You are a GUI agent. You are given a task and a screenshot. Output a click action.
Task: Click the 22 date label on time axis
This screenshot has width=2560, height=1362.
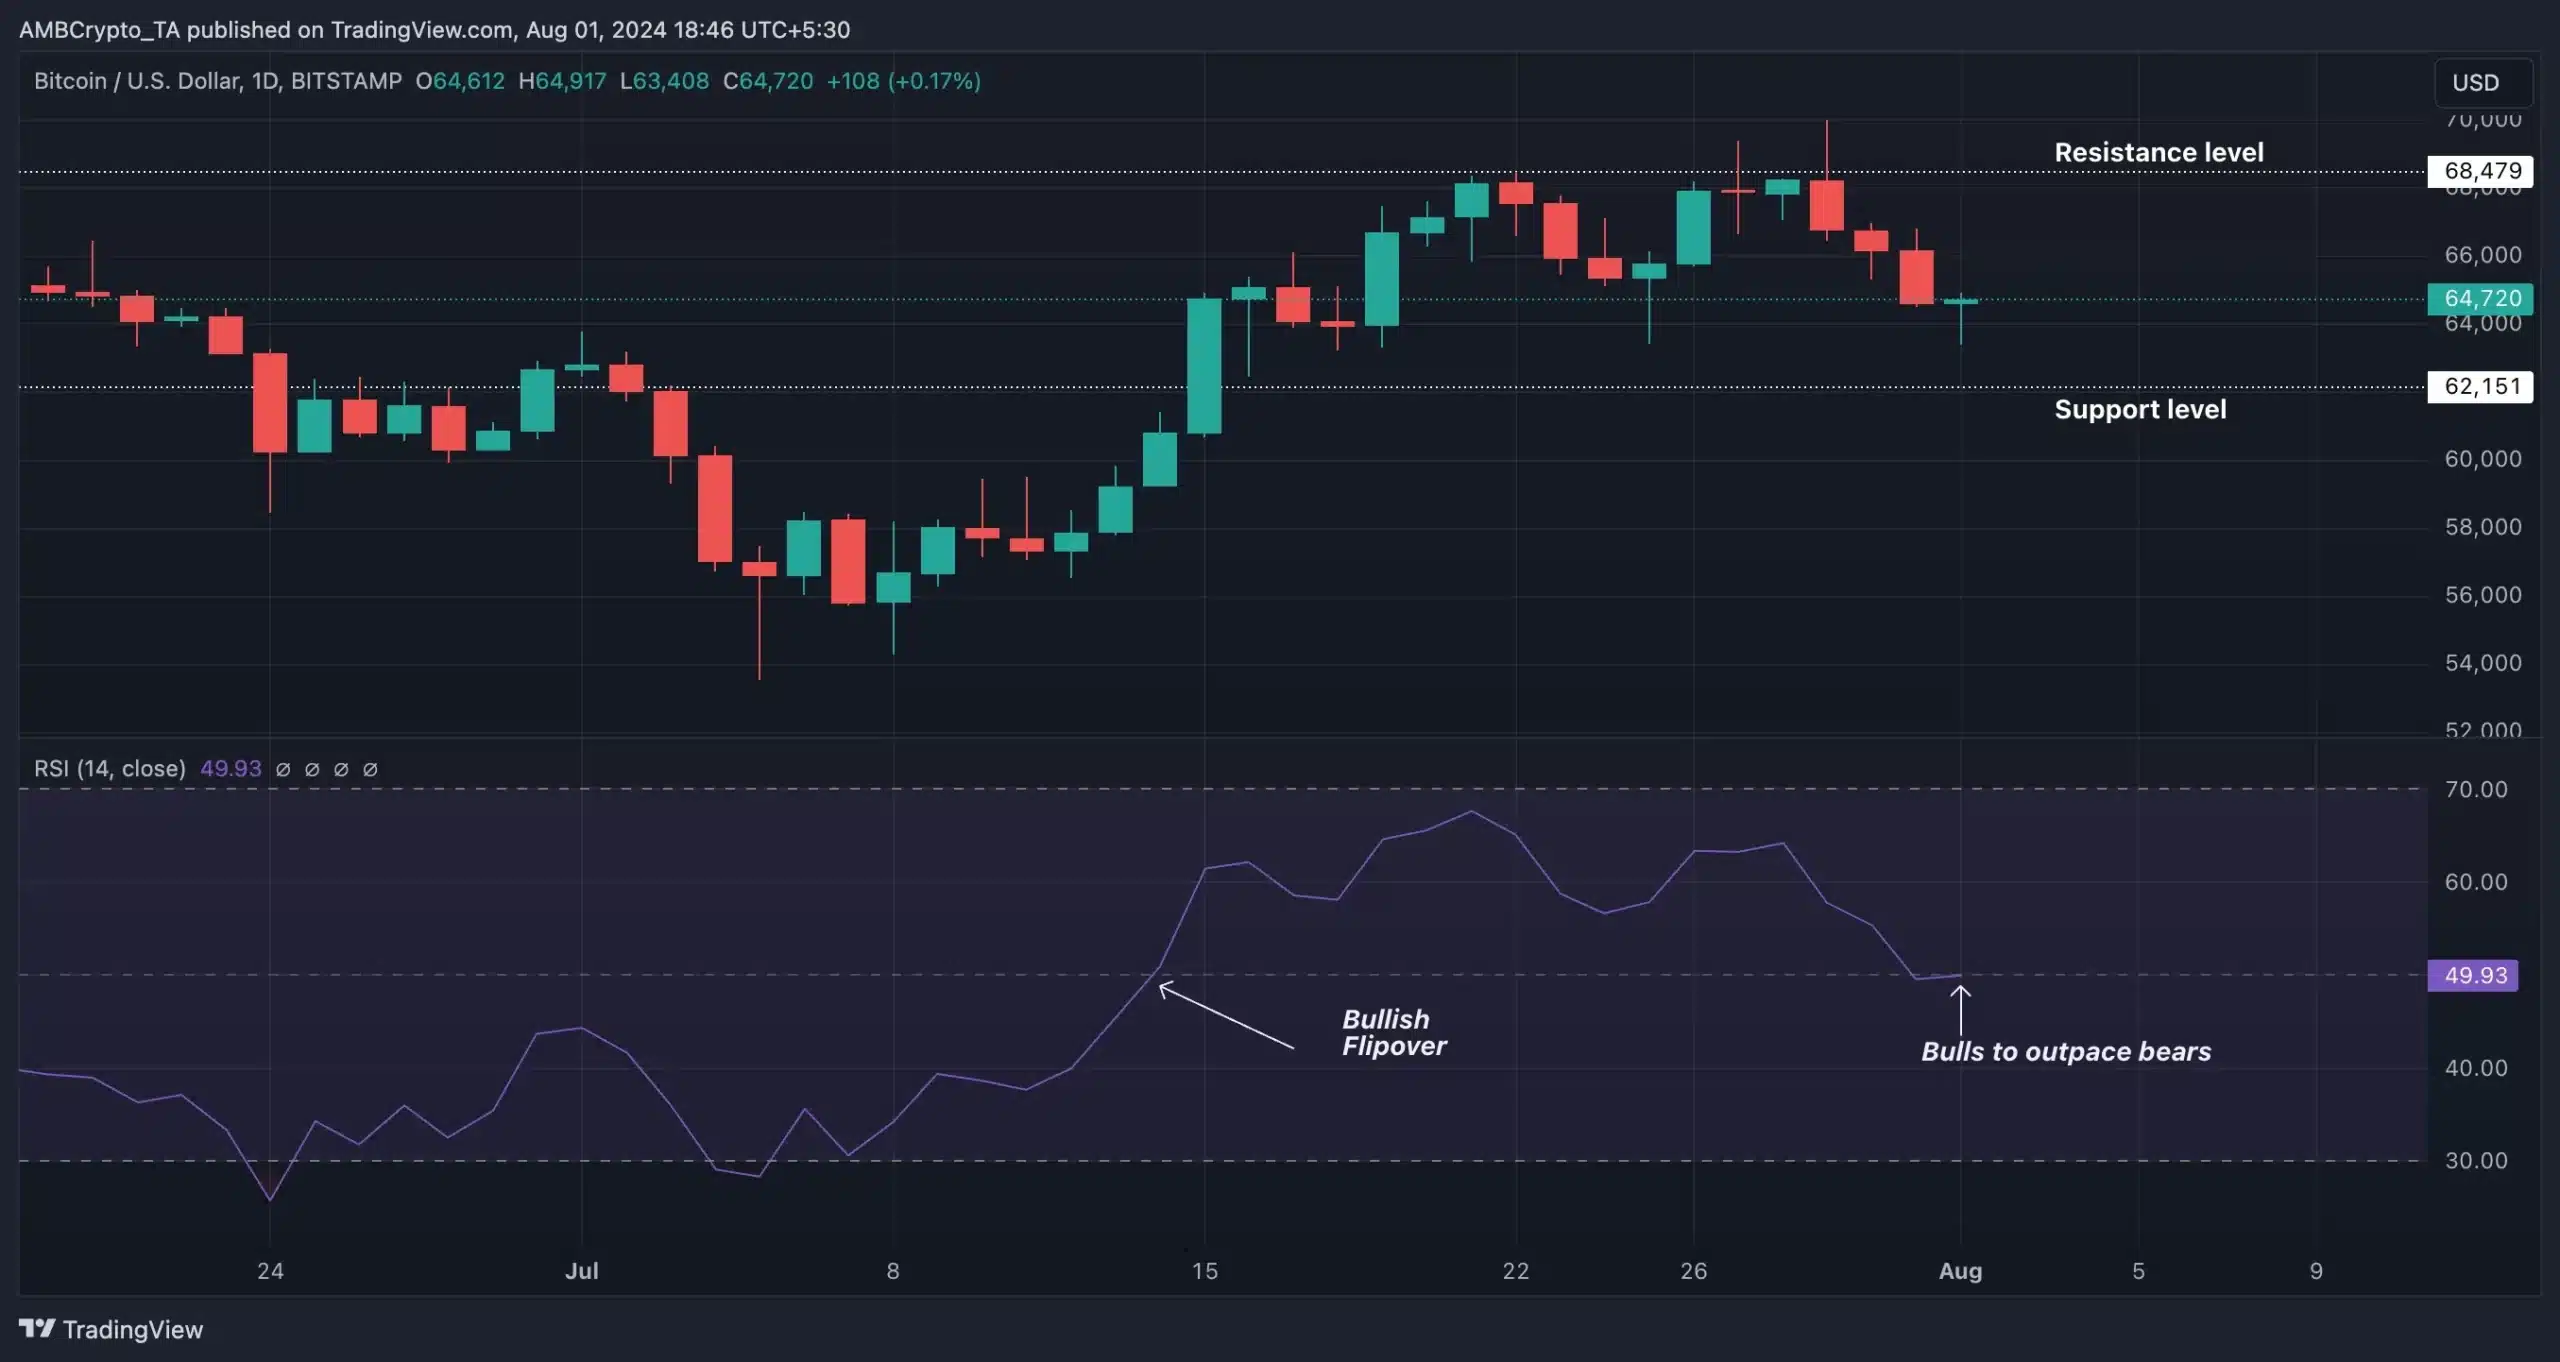point(1516,1271)
